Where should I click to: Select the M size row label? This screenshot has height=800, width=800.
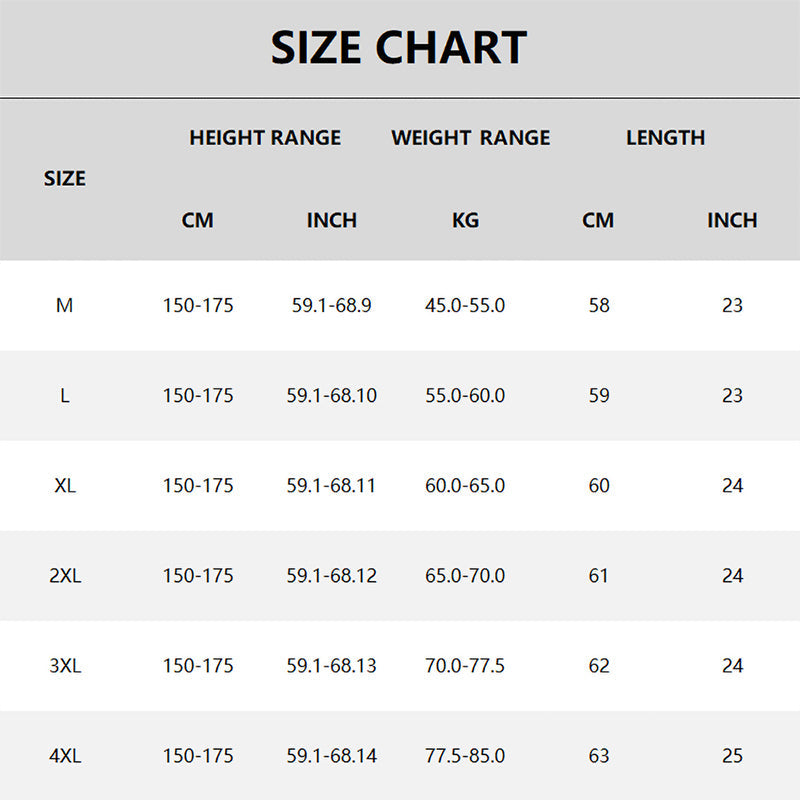pos(65,306)
